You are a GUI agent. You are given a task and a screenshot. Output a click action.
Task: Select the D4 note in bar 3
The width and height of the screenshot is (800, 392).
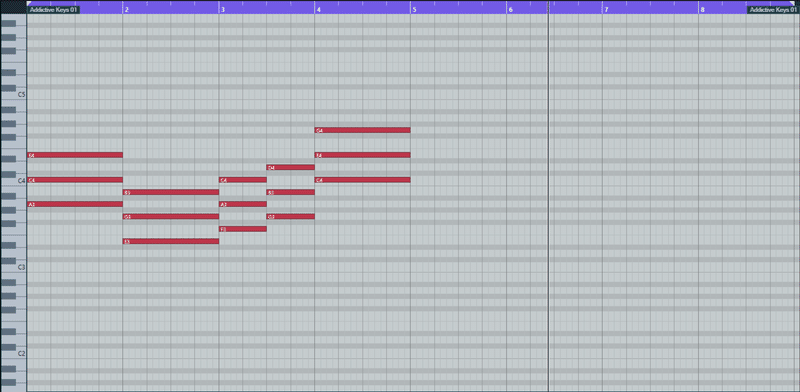(x=291, y=167)
